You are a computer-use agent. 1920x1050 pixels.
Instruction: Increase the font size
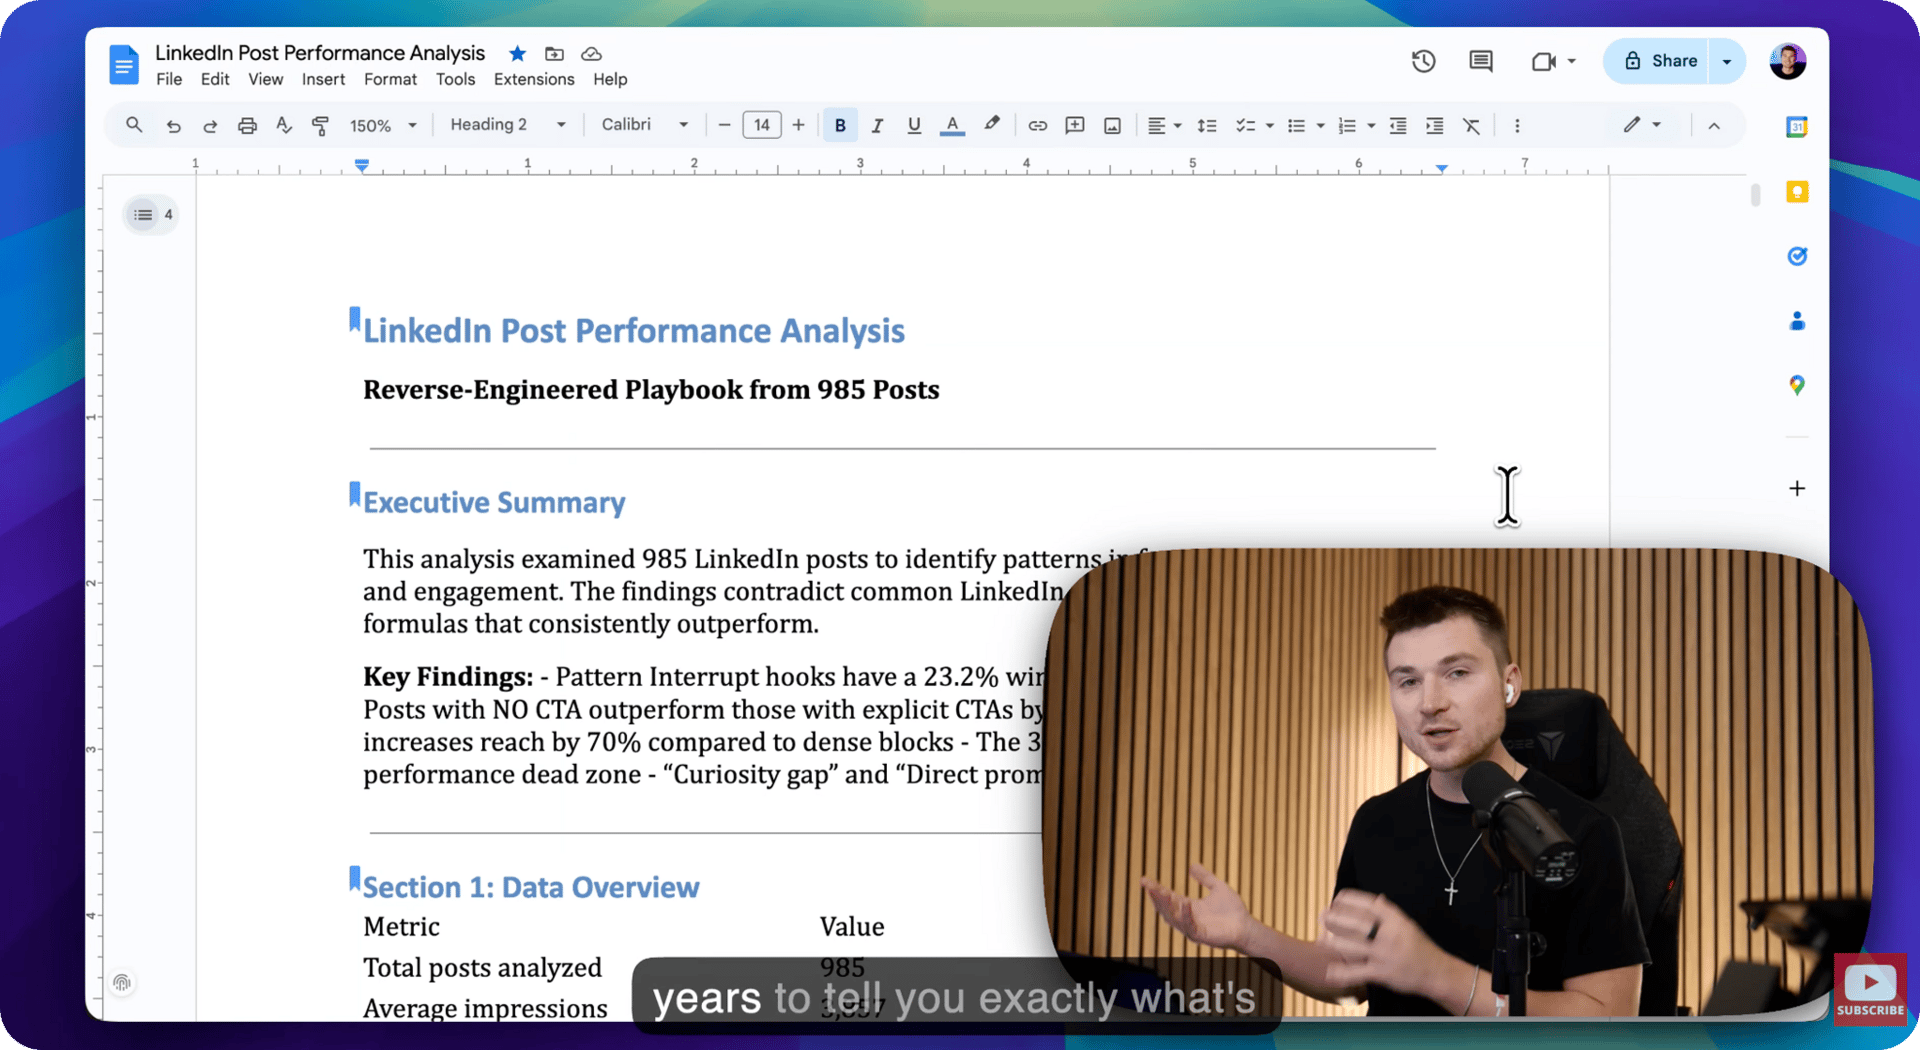coord(798,125)
